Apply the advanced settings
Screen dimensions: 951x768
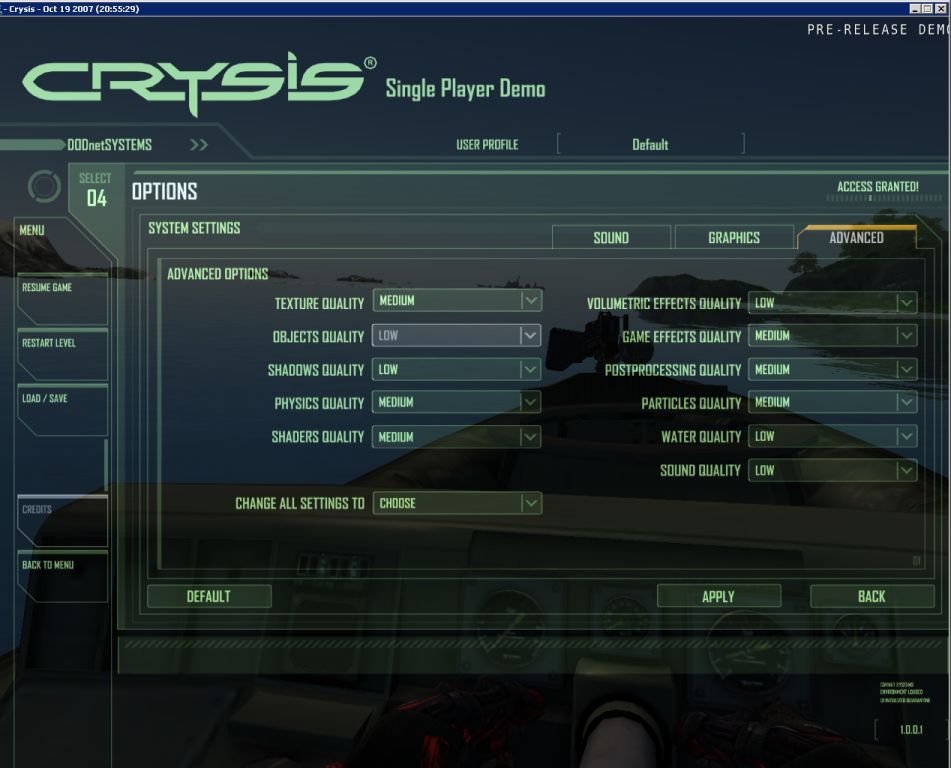pos(718,596)
